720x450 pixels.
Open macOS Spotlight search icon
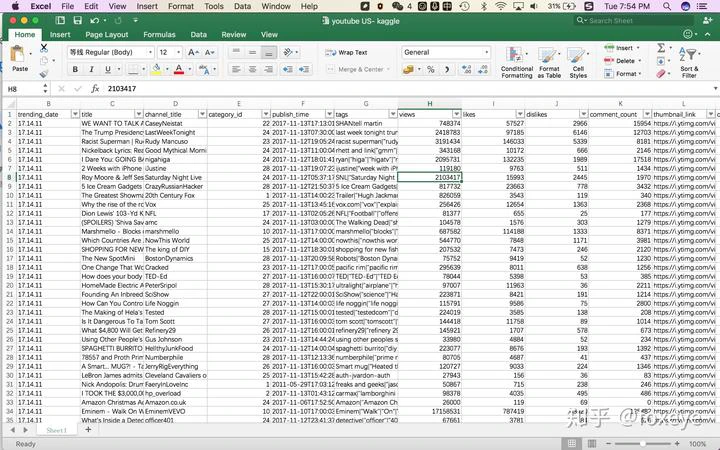[x=667, y=6]
